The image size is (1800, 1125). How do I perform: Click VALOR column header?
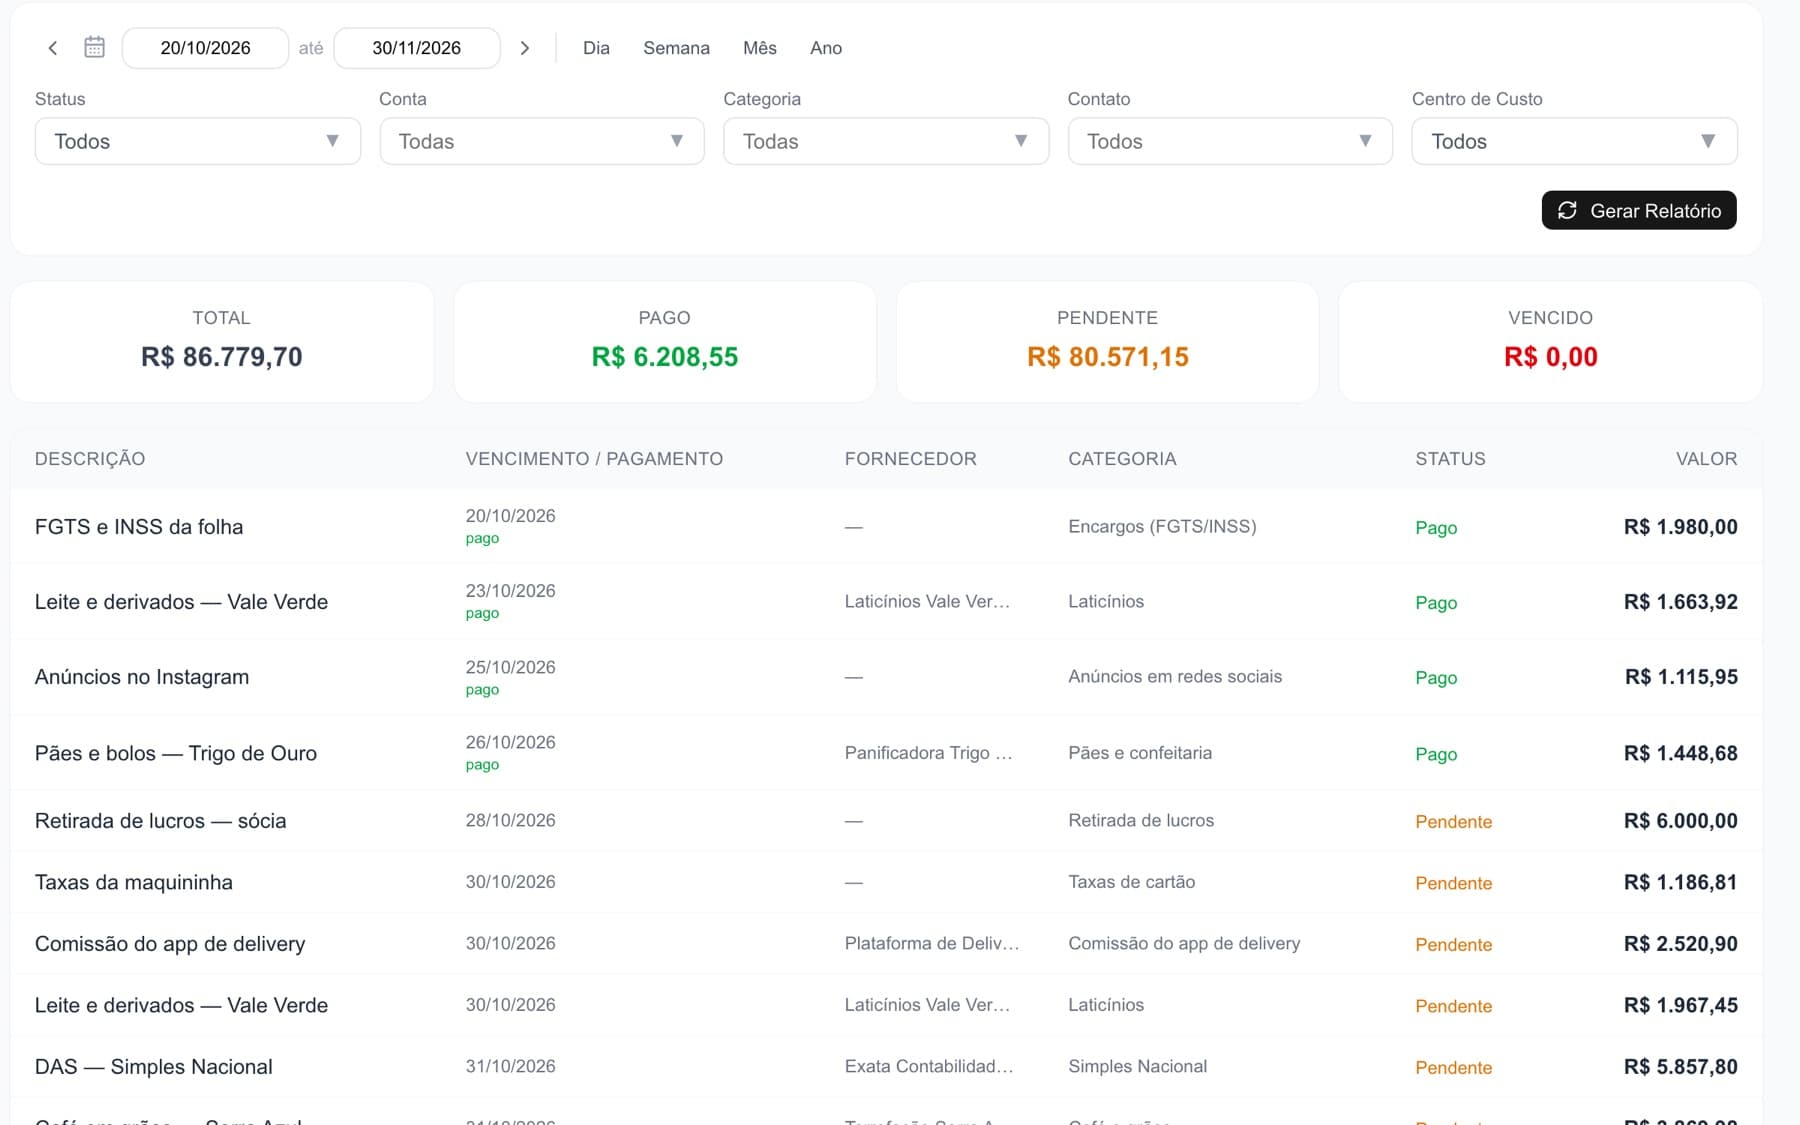point(1706,459)
